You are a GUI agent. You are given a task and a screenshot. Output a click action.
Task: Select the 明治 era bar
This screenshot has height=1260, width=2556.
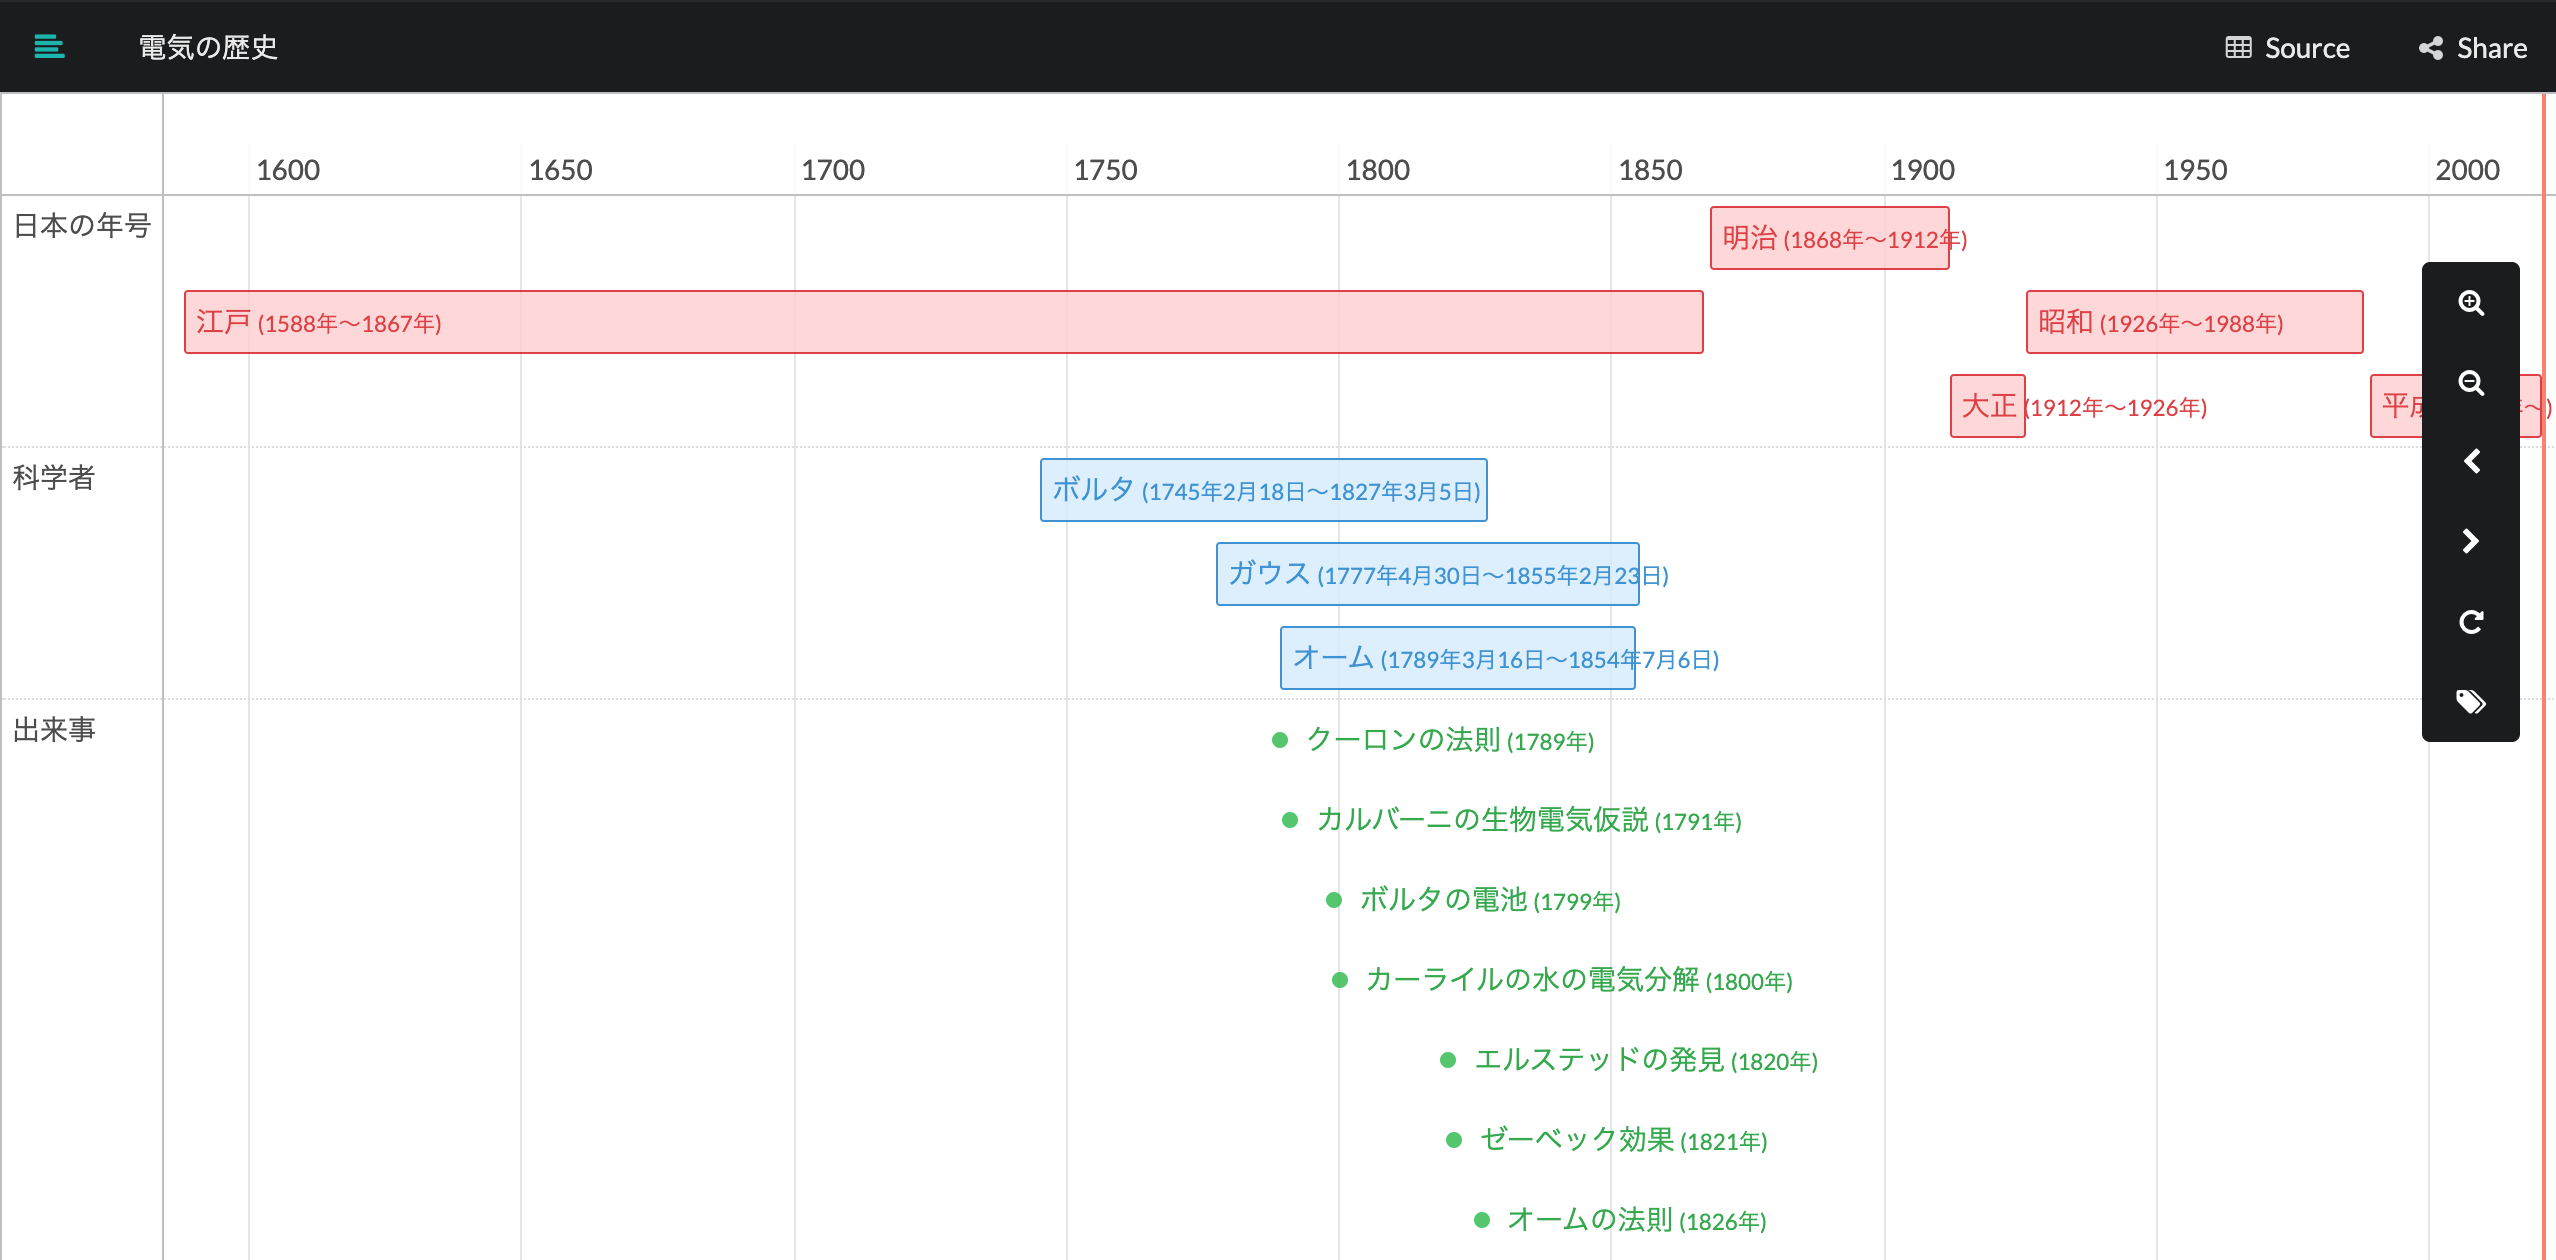point(1829,238)
